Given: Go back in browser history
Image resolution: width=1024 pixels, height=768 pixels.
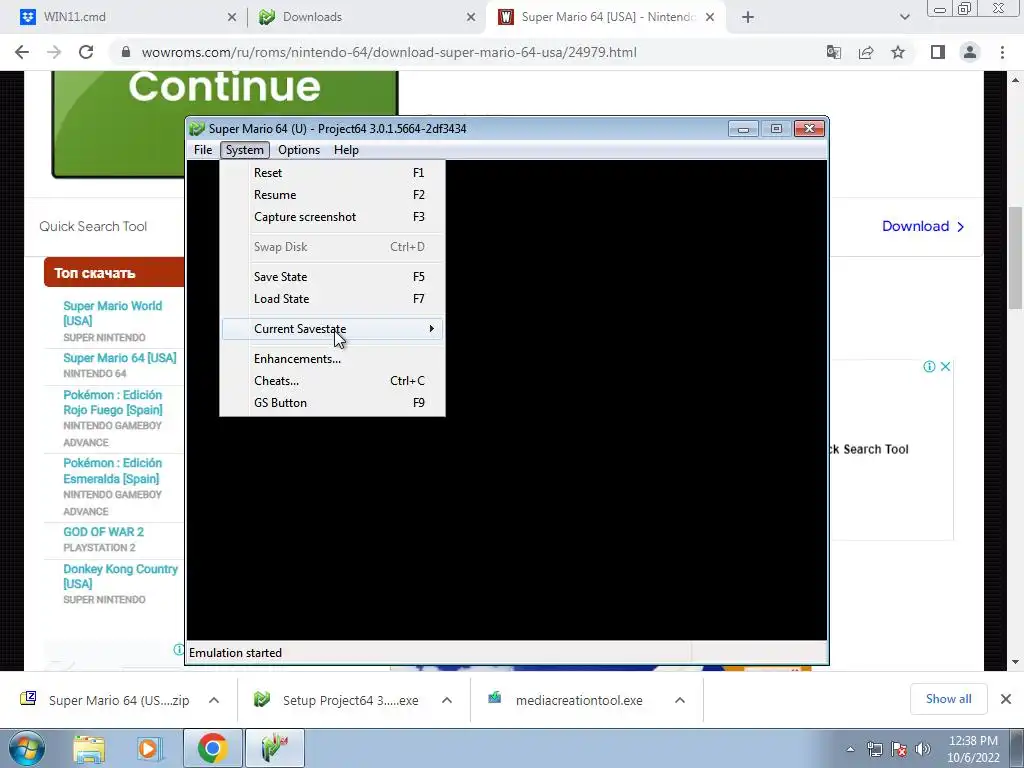Looking at the screenshot, I should coord(22,52).
